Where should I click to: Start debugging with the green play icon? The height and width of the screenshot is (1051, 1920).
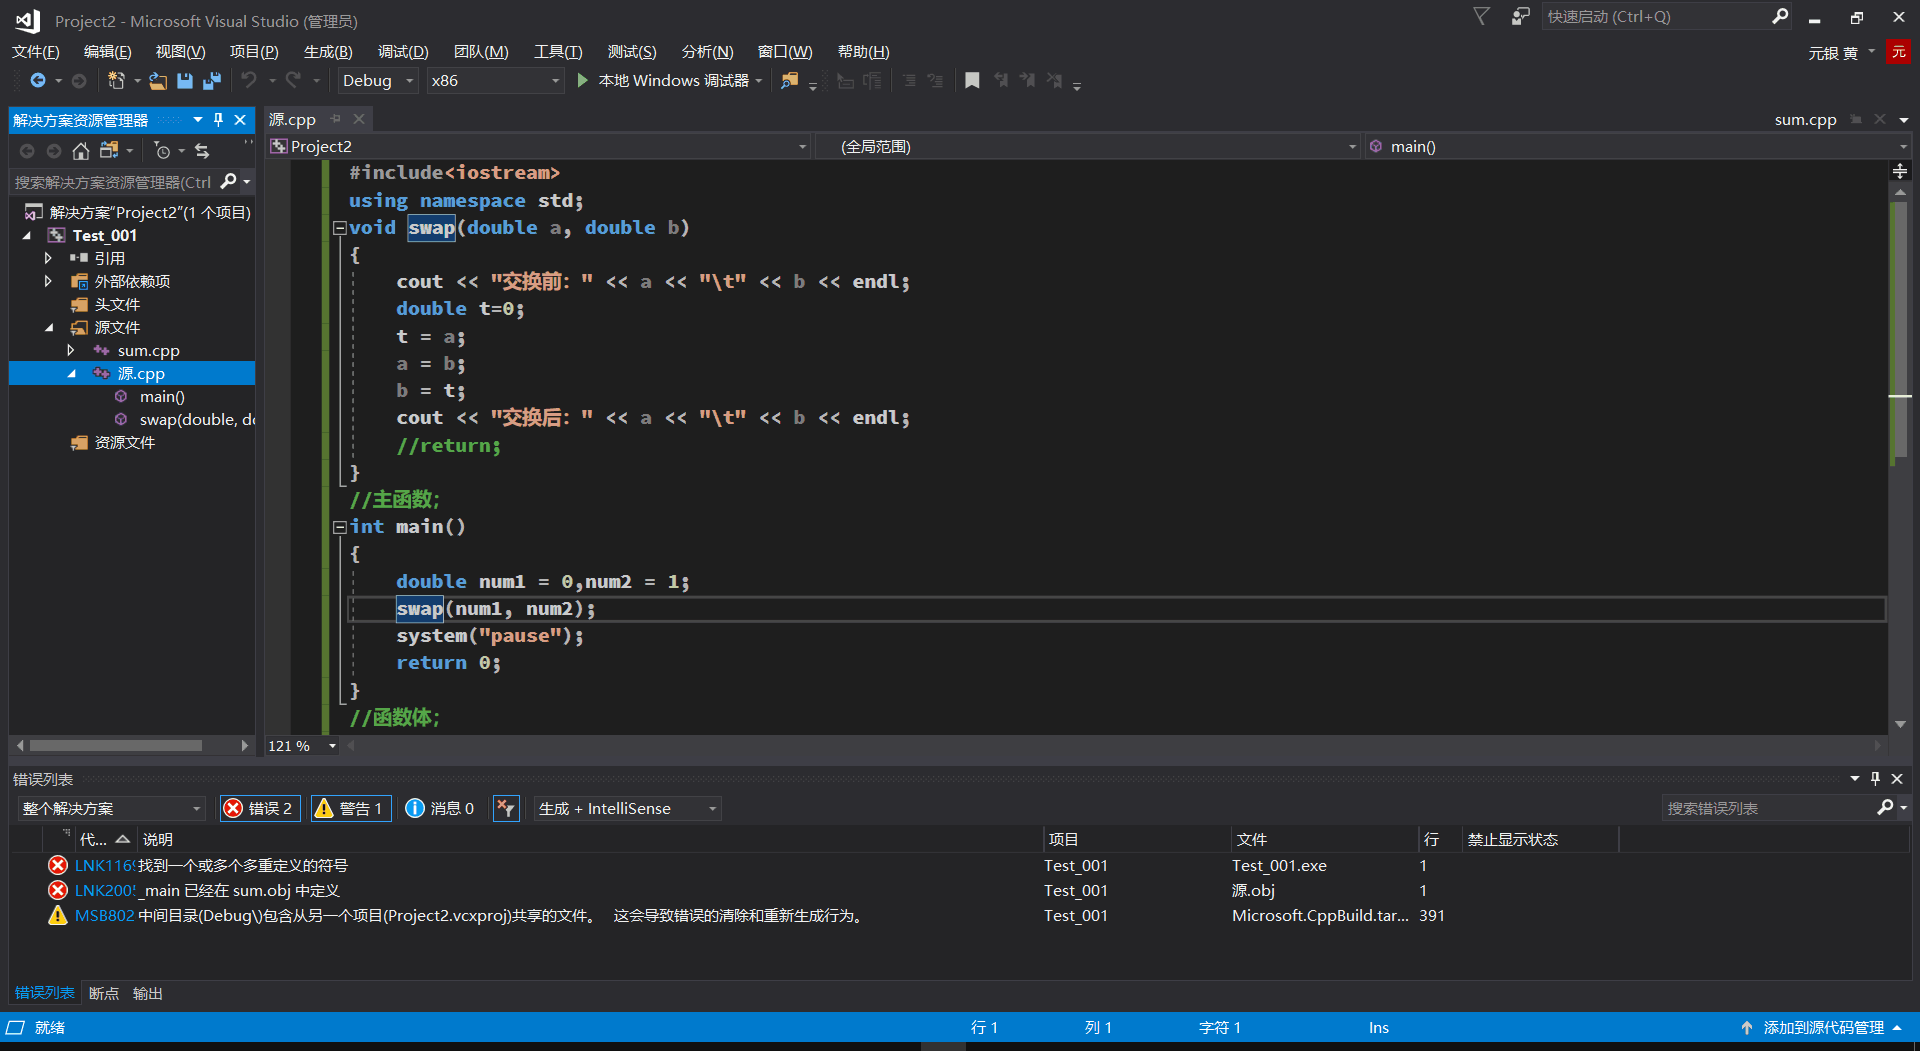coord(583,80)
